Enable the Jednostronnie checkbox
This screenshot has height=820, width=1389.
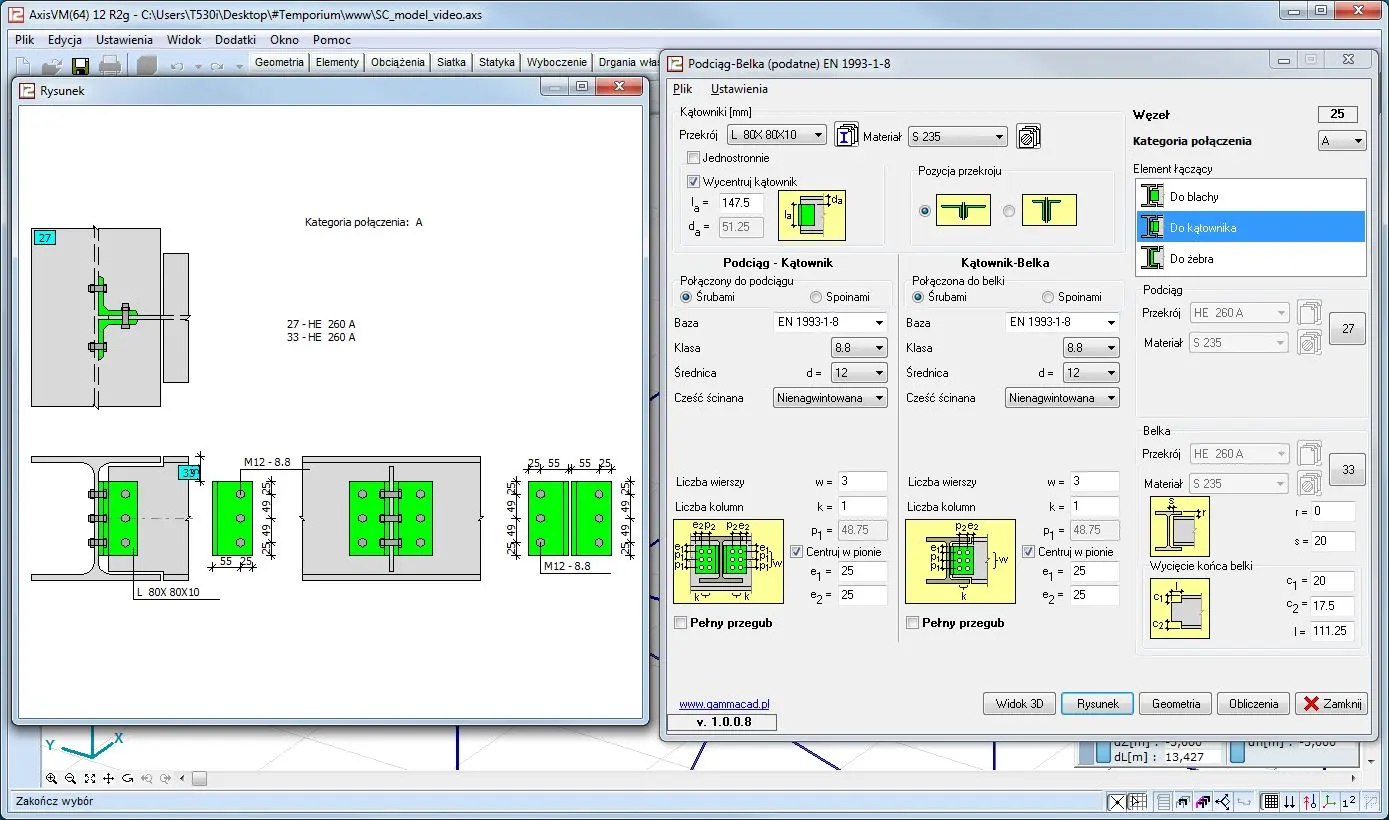point(694,158)
